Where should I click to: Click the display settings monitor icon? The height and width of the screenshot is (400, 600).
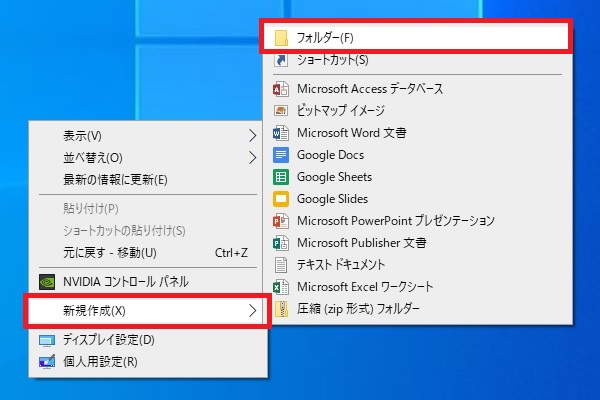(x=47, y=340)
